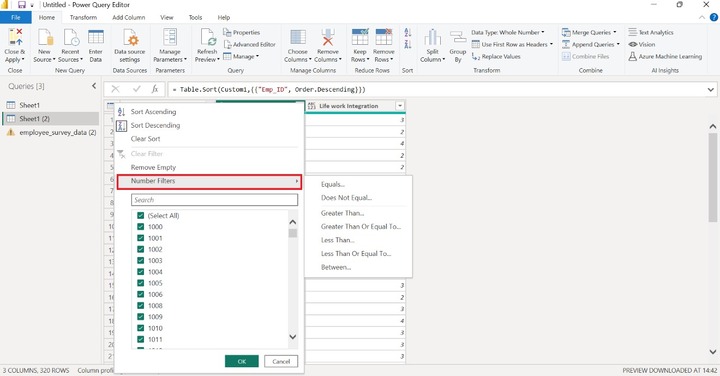Choose Greater Than Or Equal To filter

361,226
